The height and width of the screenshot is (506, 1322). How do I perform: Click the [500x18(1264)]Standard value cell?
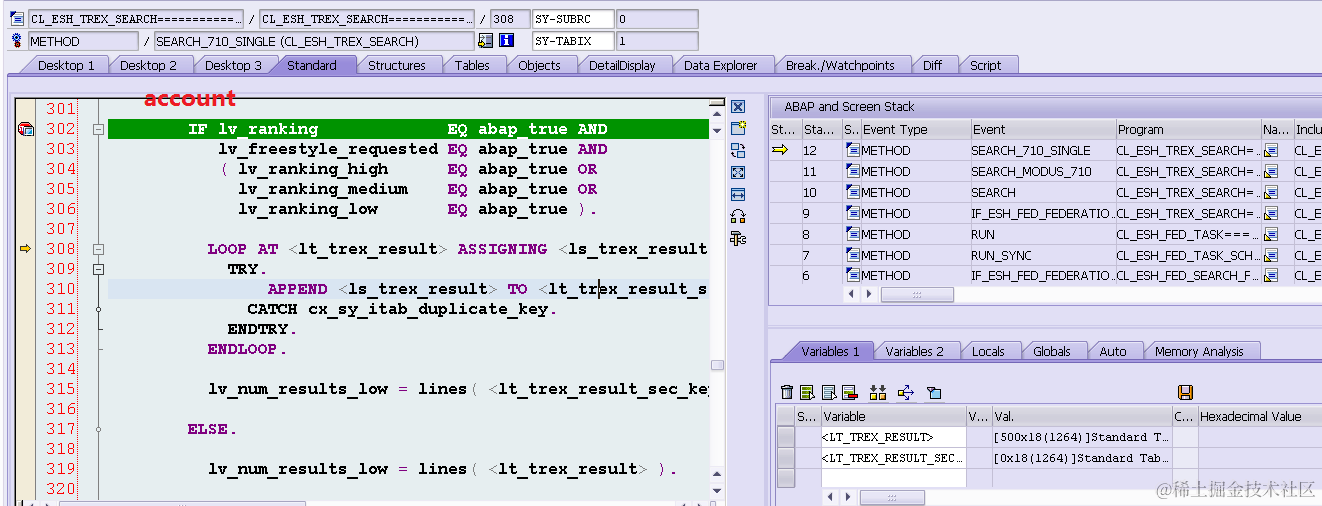tap(1081, 437)
